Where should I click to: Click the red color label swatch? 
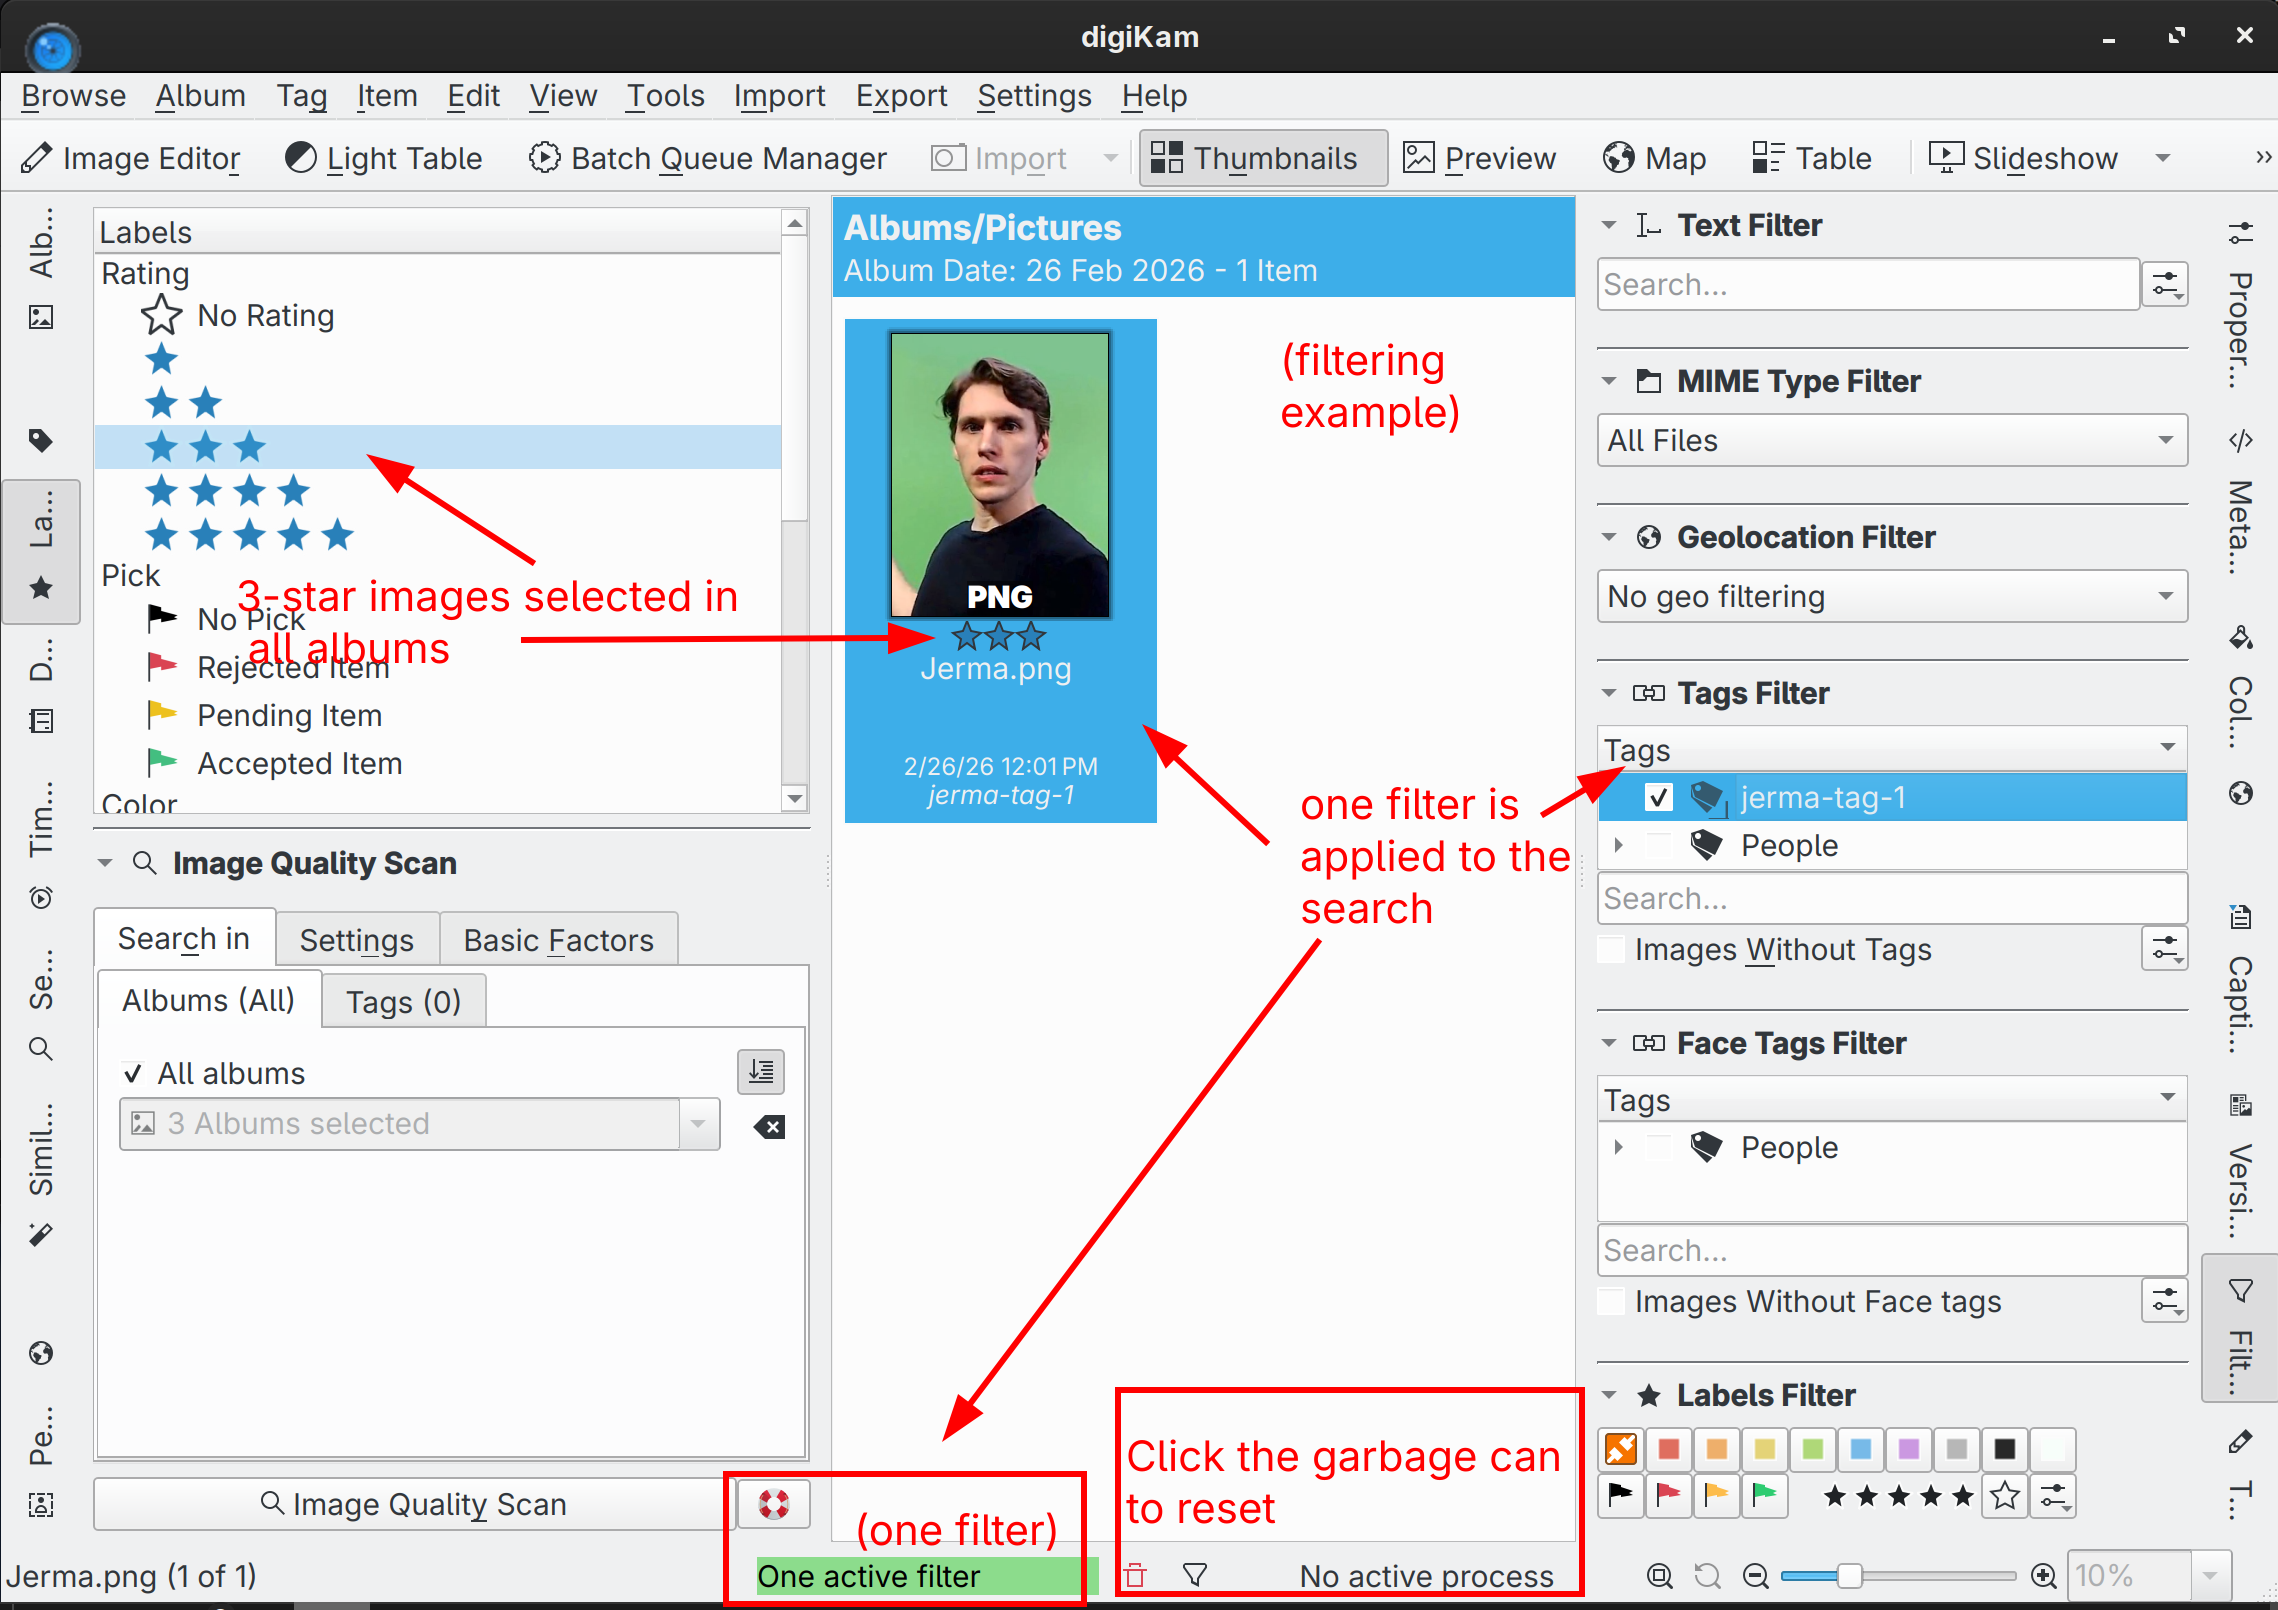tap(1668, 1449)
